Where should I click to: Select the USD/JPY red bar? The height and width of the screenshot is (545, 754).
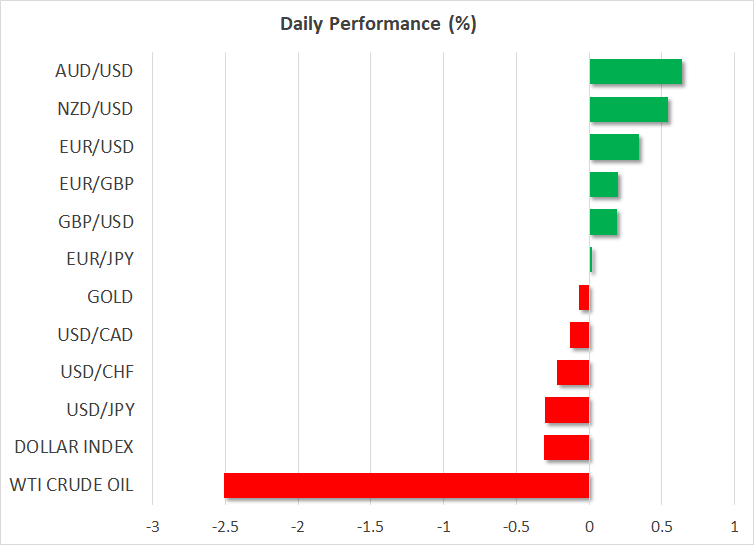click(x=567, y=410)
